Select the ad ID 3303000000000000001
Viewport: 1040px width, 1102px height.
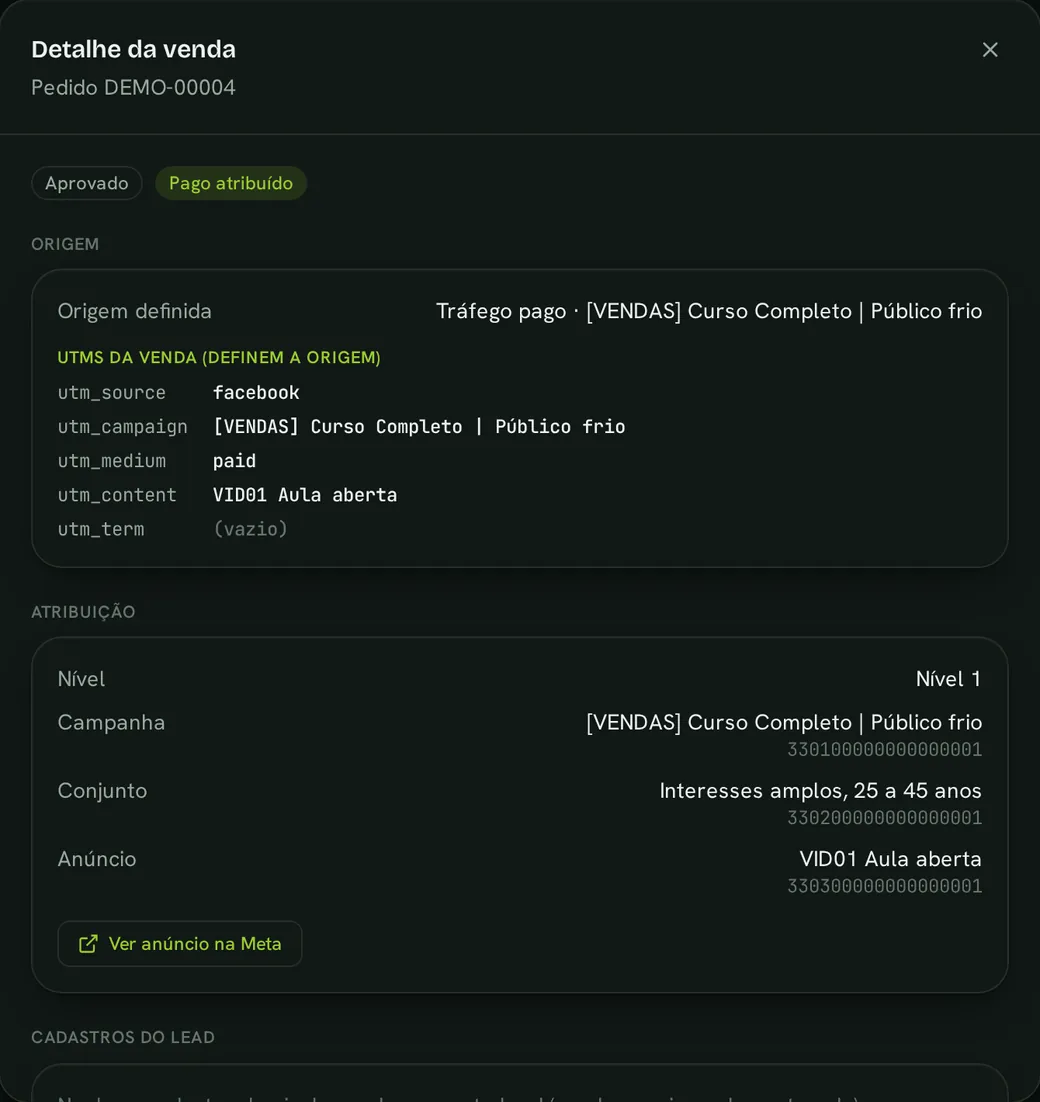(884, 886)
